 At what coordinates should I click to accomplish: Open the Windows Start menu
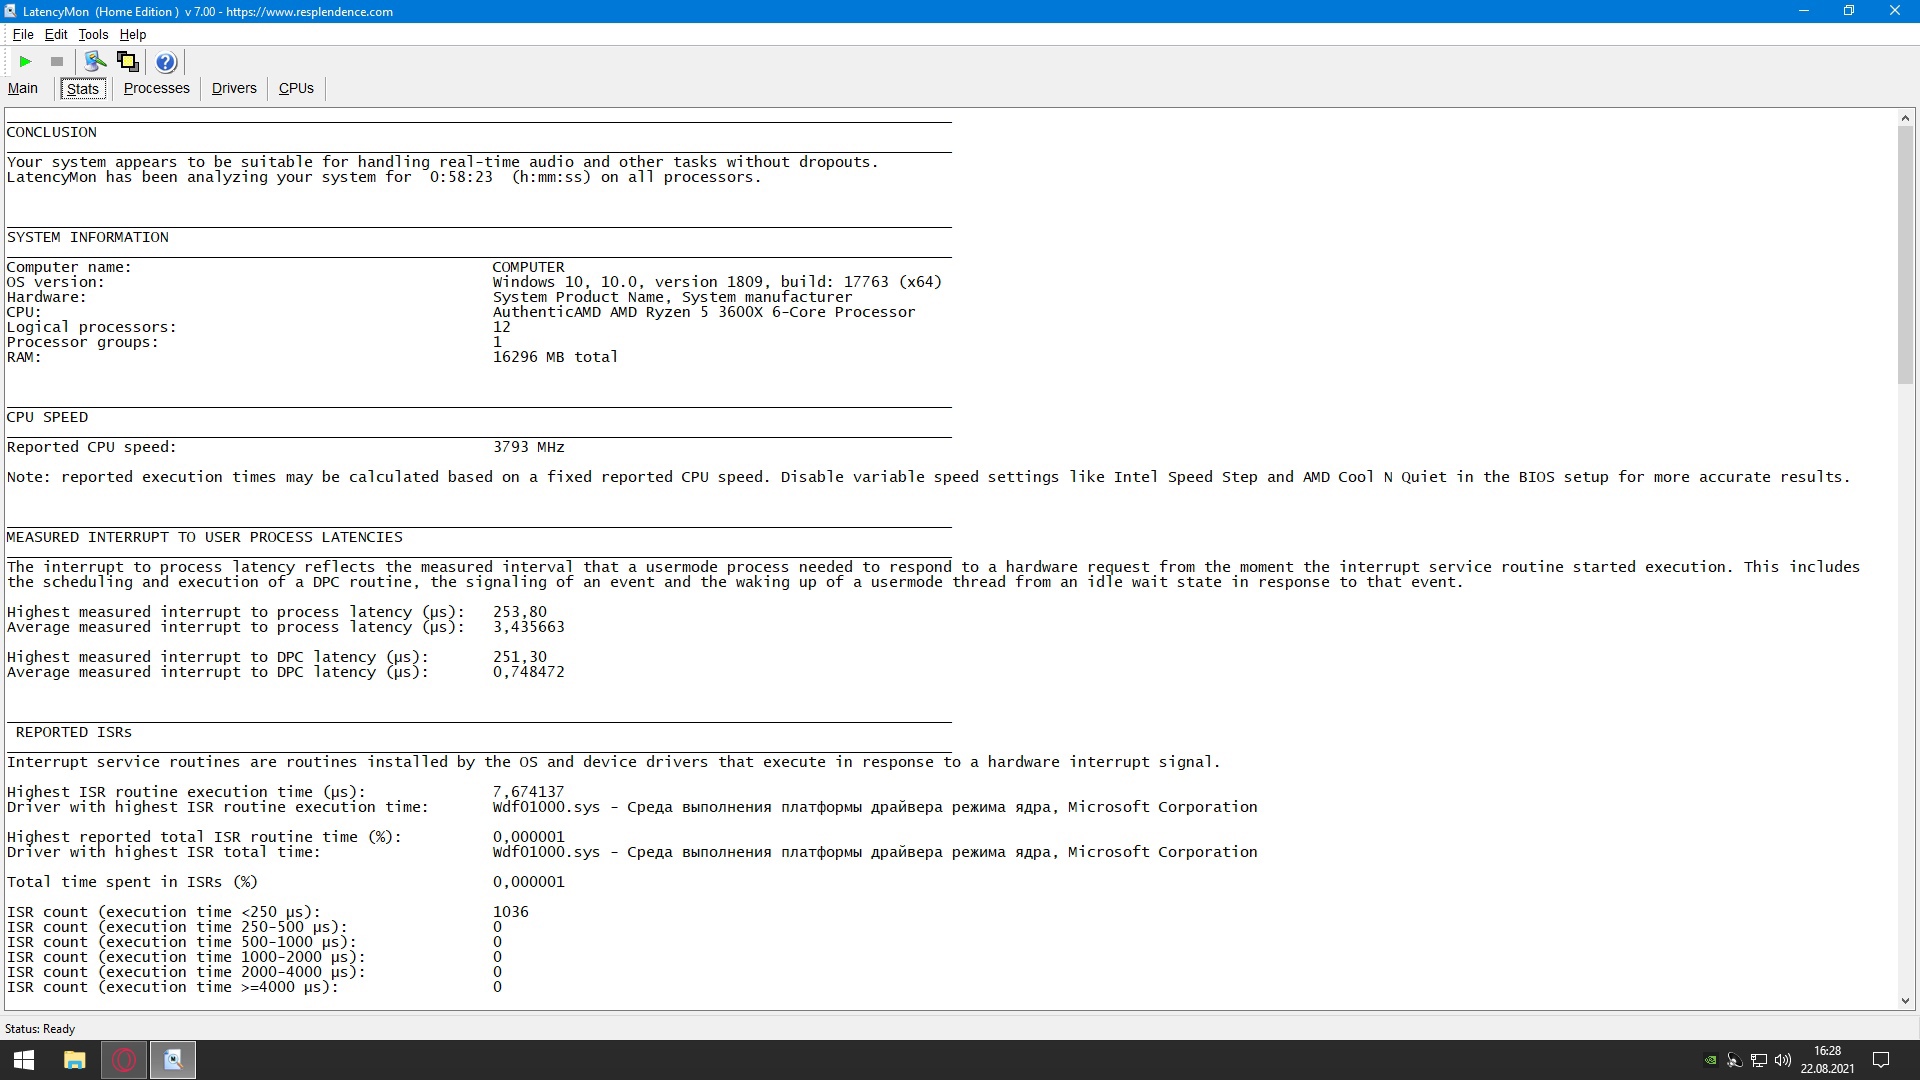[24, 1060]
